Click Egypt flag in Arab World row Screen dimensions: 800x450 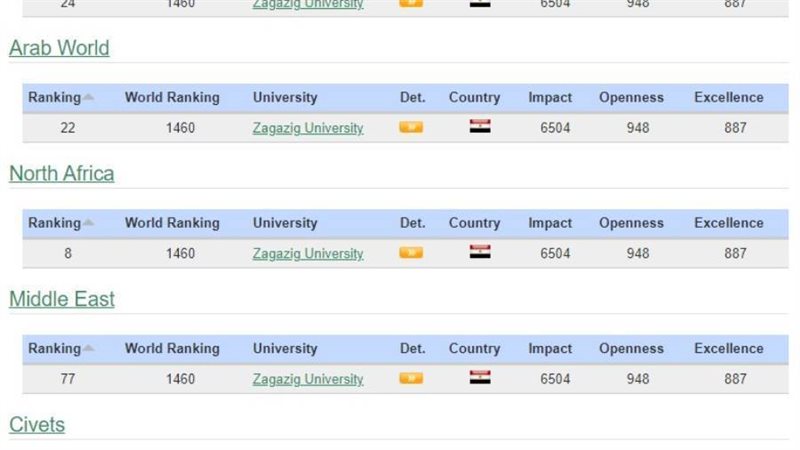coord(480,127)
